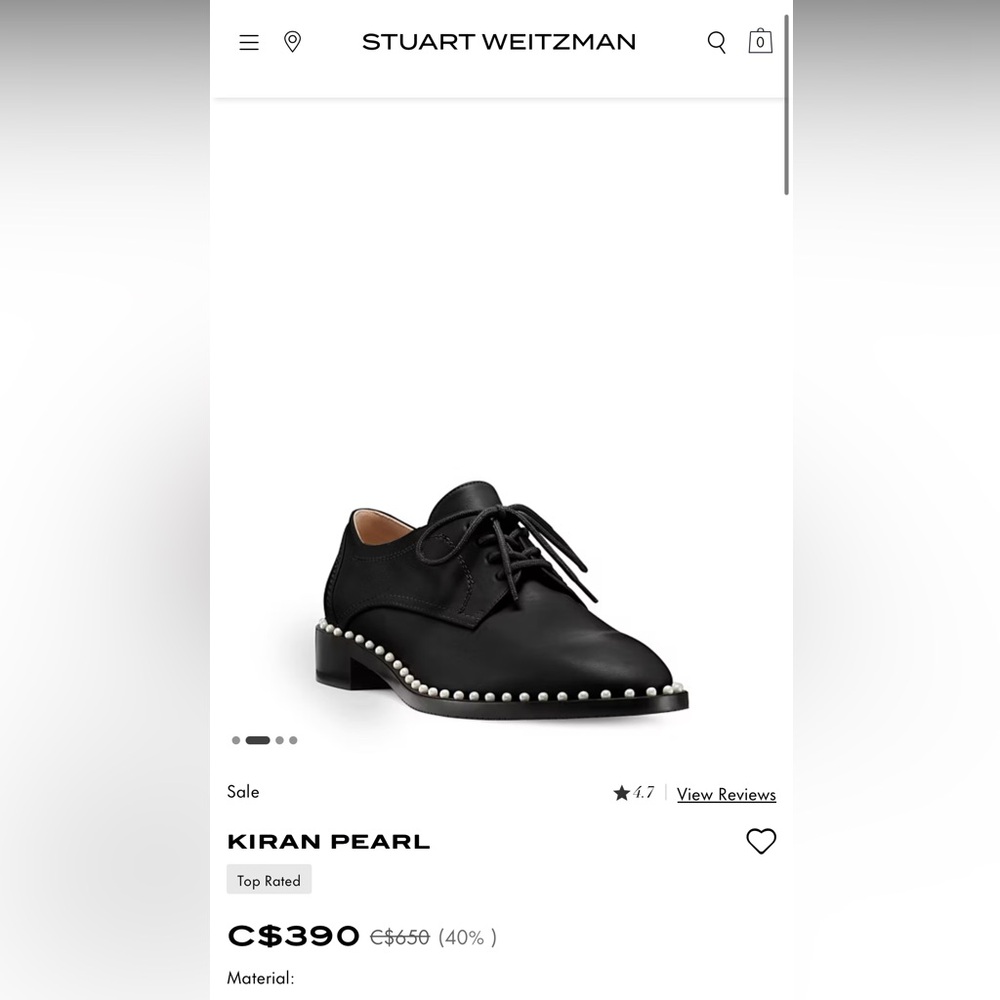Click the star icon beside the 4.7 rating
Screen dimensions: 1000x1000
pos(622,792)
